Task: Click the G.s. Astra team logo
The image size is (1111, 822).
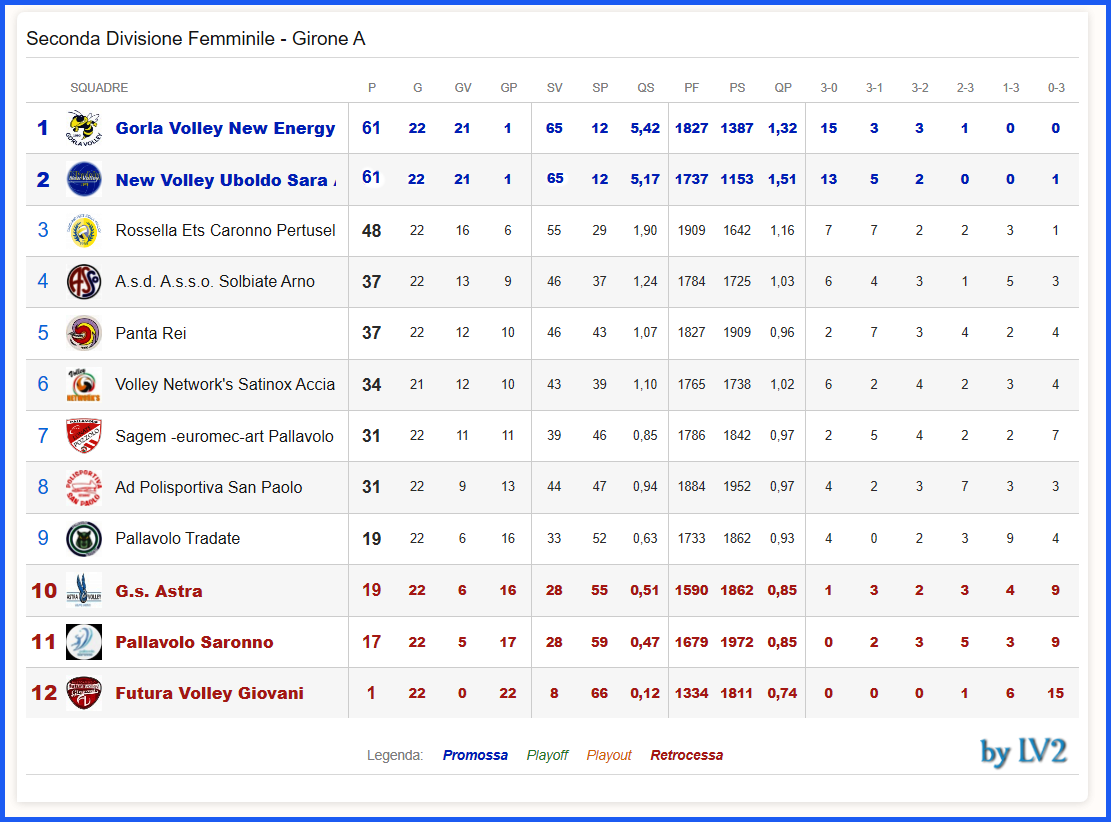Action: 84,590
